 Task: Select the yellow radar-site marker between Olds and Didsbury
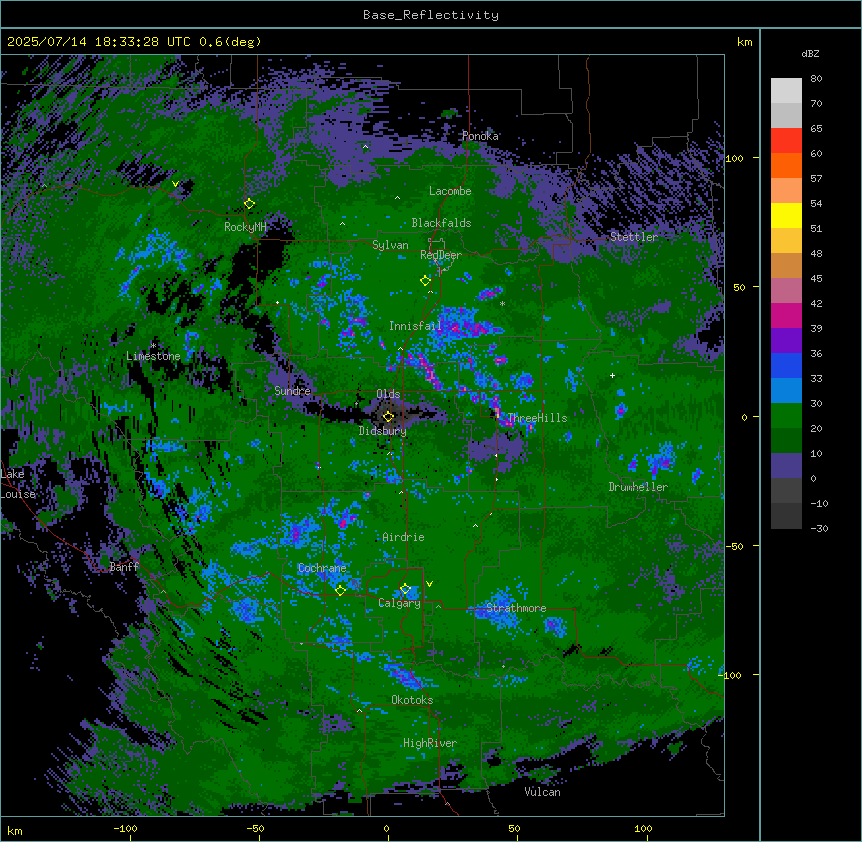point(388,416)
